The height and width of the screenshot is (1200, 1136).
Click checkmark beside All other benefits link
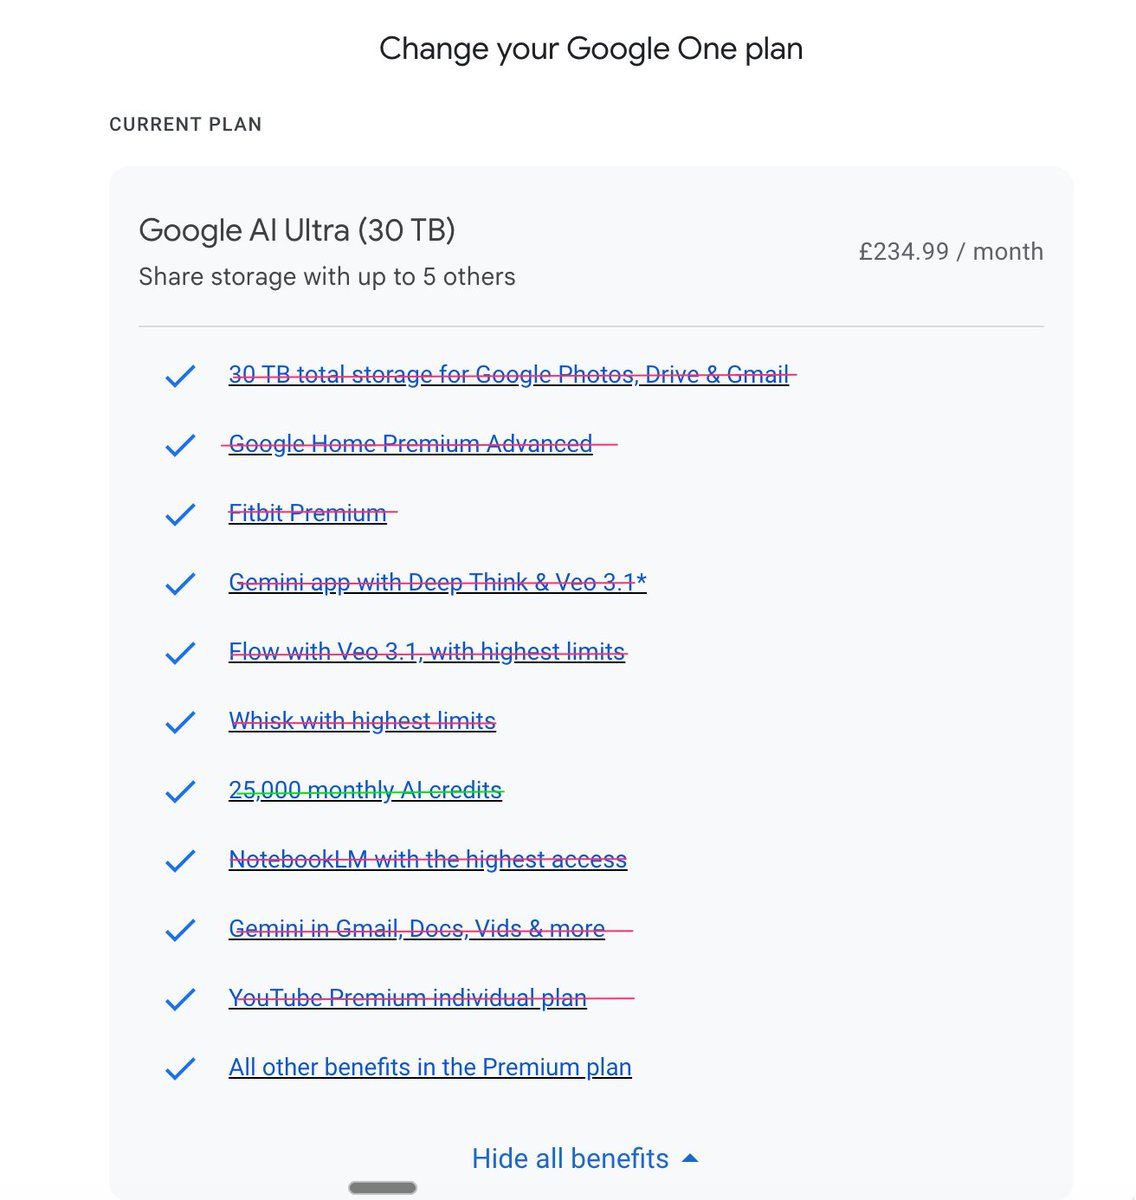pyautogui.click(x=180, y=1069)
